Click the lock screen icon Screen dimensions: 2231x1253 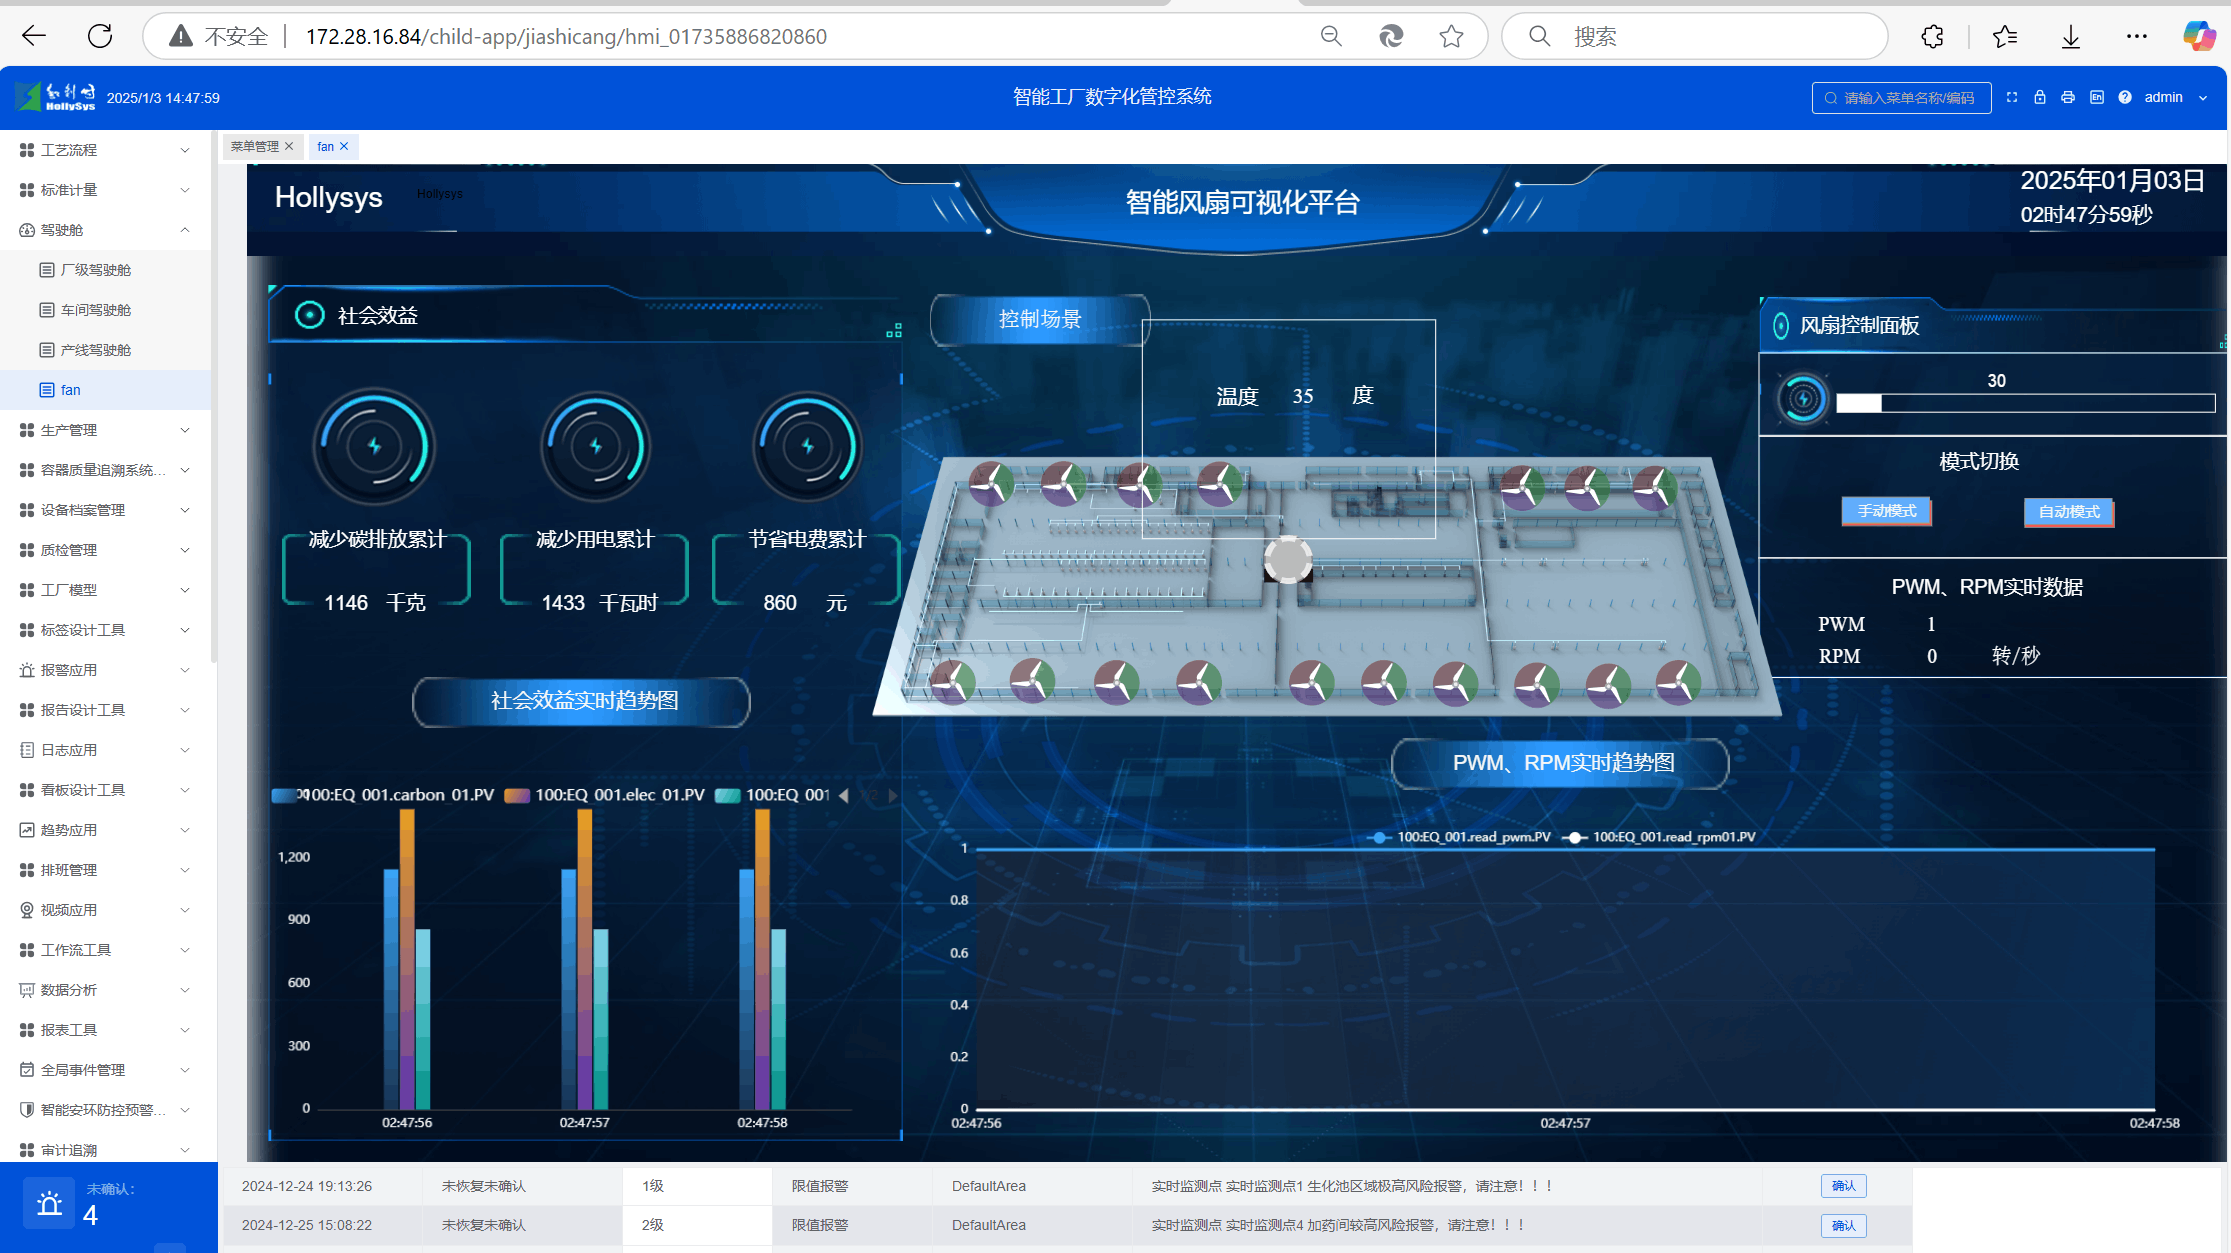point(2040,97)
